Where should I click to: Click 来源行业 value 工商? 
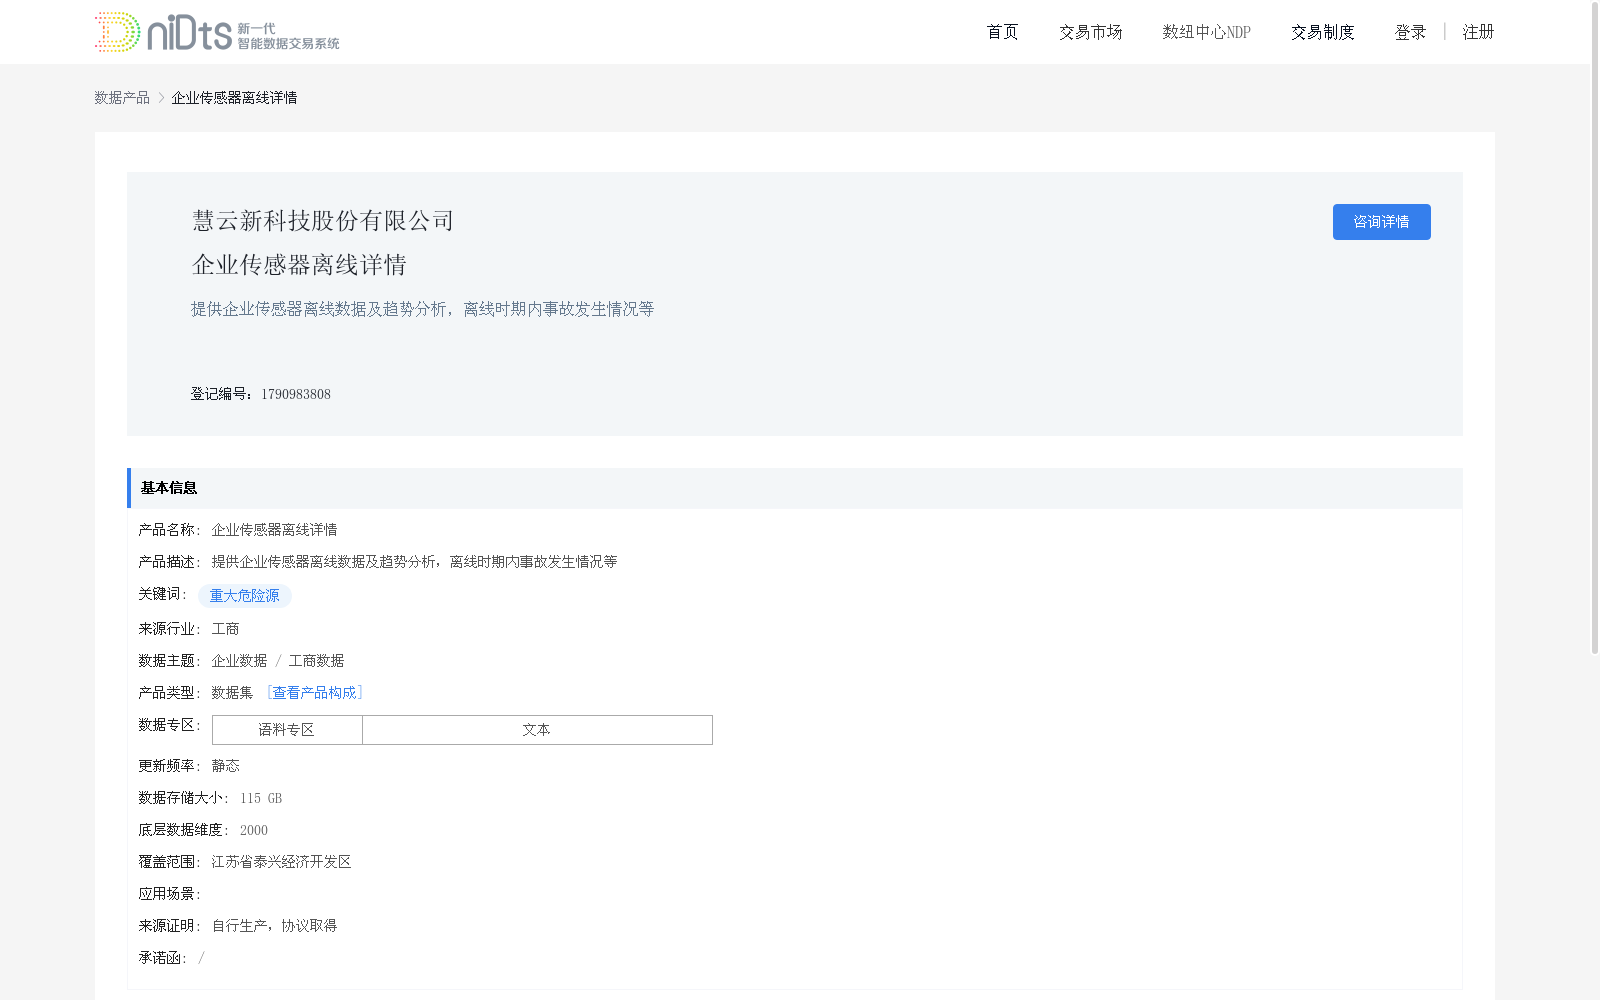pos(225,629)
